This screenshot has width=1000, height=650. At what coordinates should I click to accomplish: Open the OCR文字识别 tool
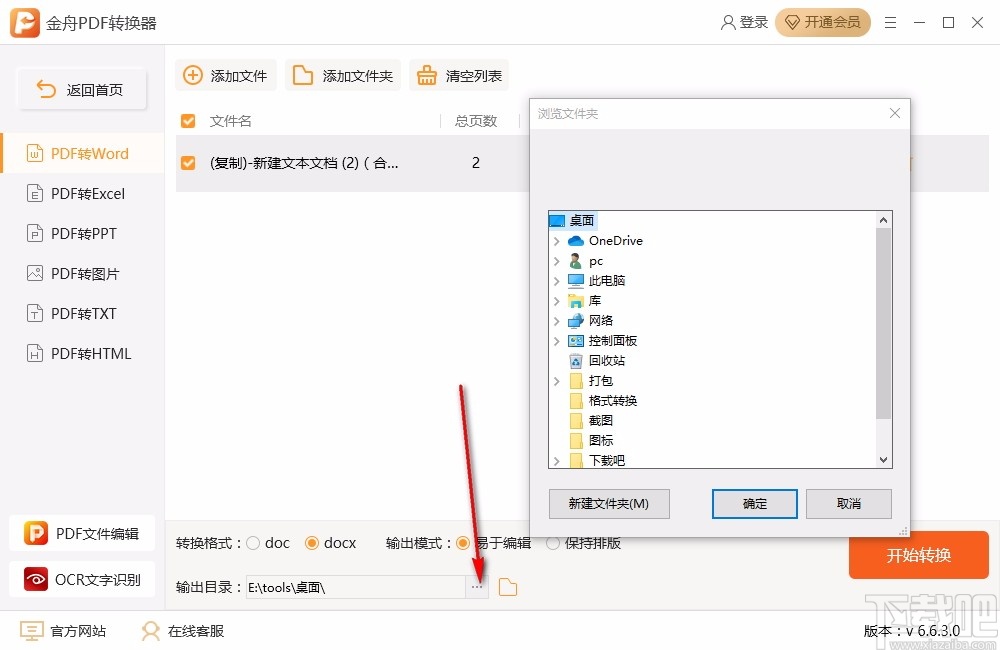(82, 579)
